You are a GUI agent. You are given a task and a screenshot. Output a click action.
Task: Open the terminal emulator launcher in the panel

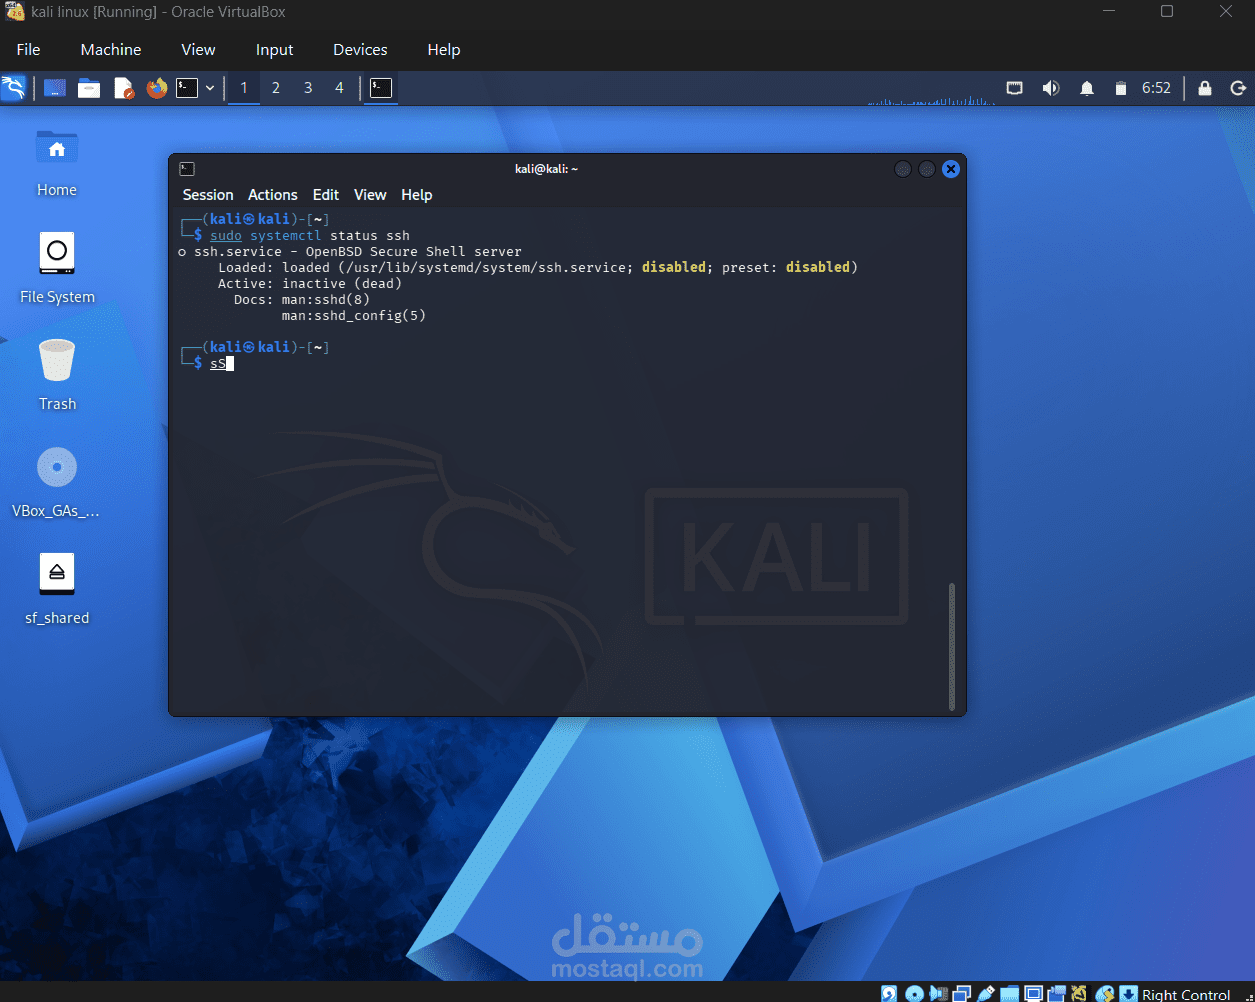187,88
